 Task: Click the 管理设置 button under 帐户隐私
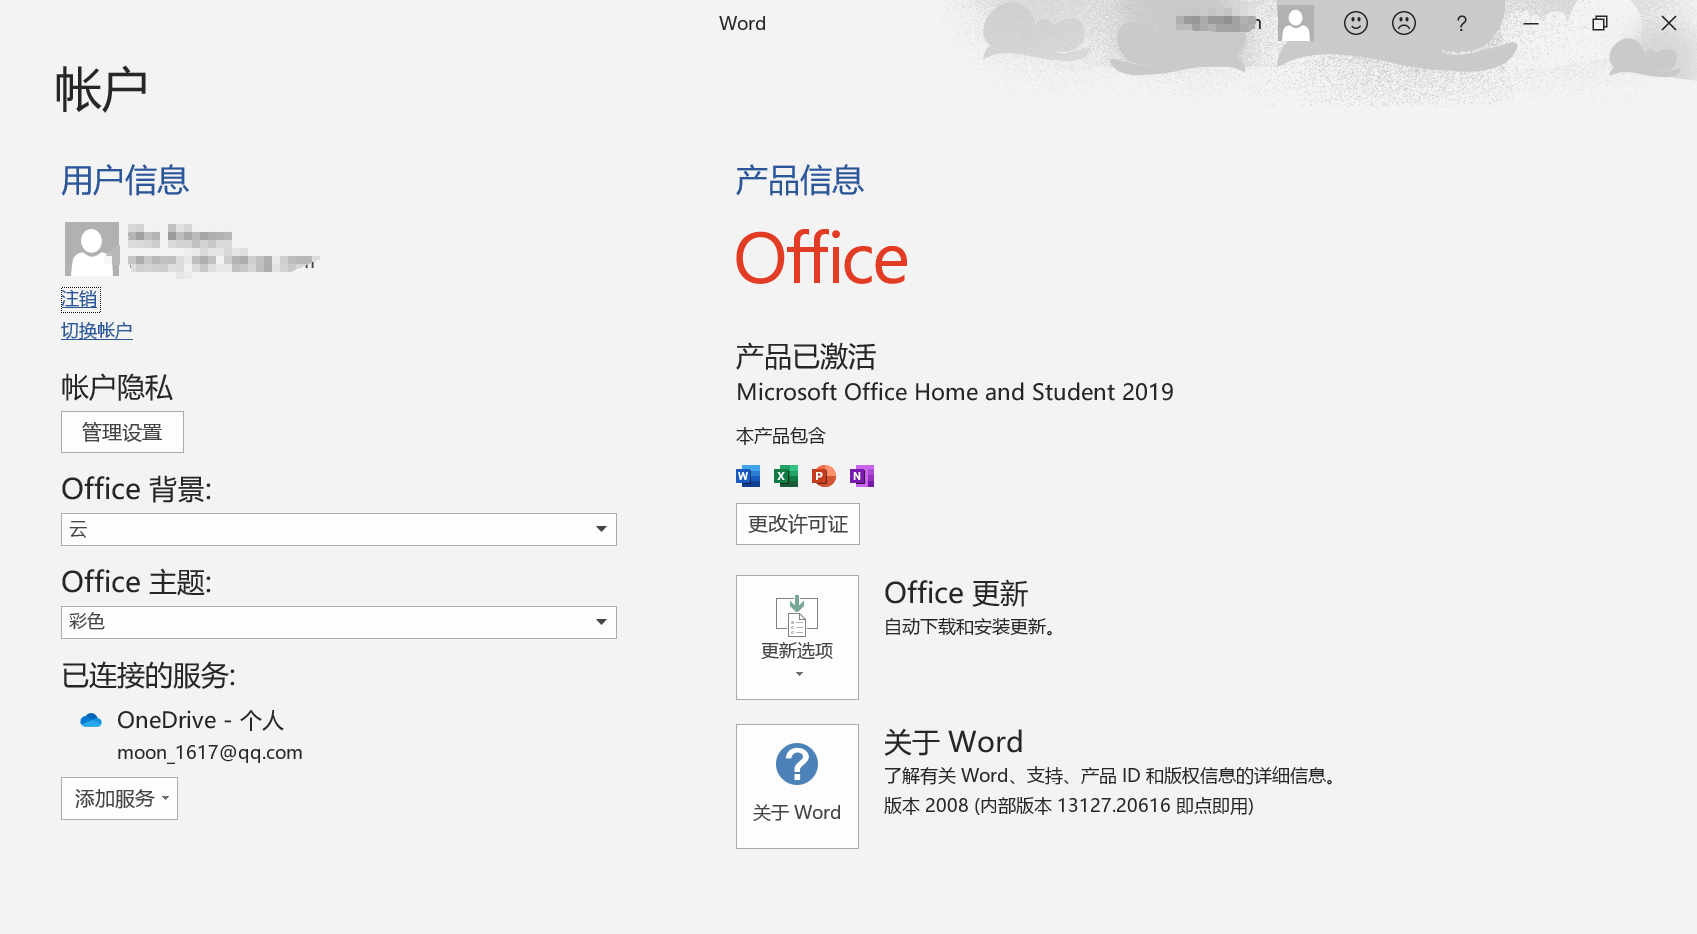122,432
